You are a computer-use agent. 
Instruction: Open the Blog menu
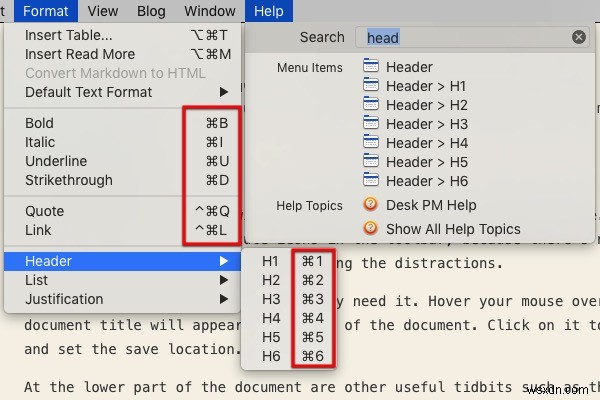coord(151,11)
